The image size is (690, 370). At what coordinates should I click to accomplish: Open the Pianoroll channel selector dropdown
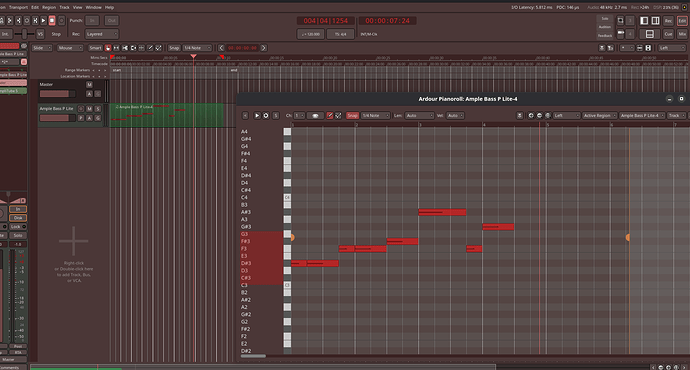[x=299, y=116]
